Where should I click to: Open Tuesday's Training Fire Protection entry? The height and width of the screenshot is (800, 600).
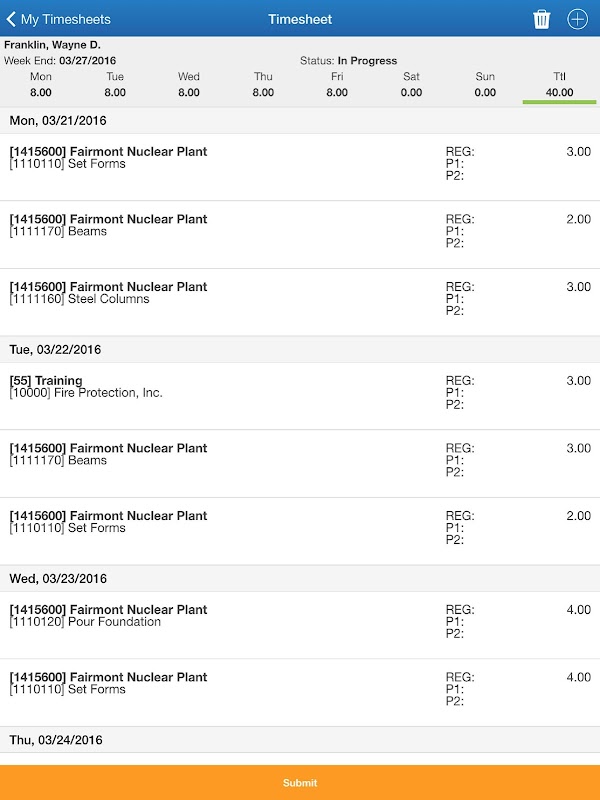pyautogui.click(x=300, y=394)
